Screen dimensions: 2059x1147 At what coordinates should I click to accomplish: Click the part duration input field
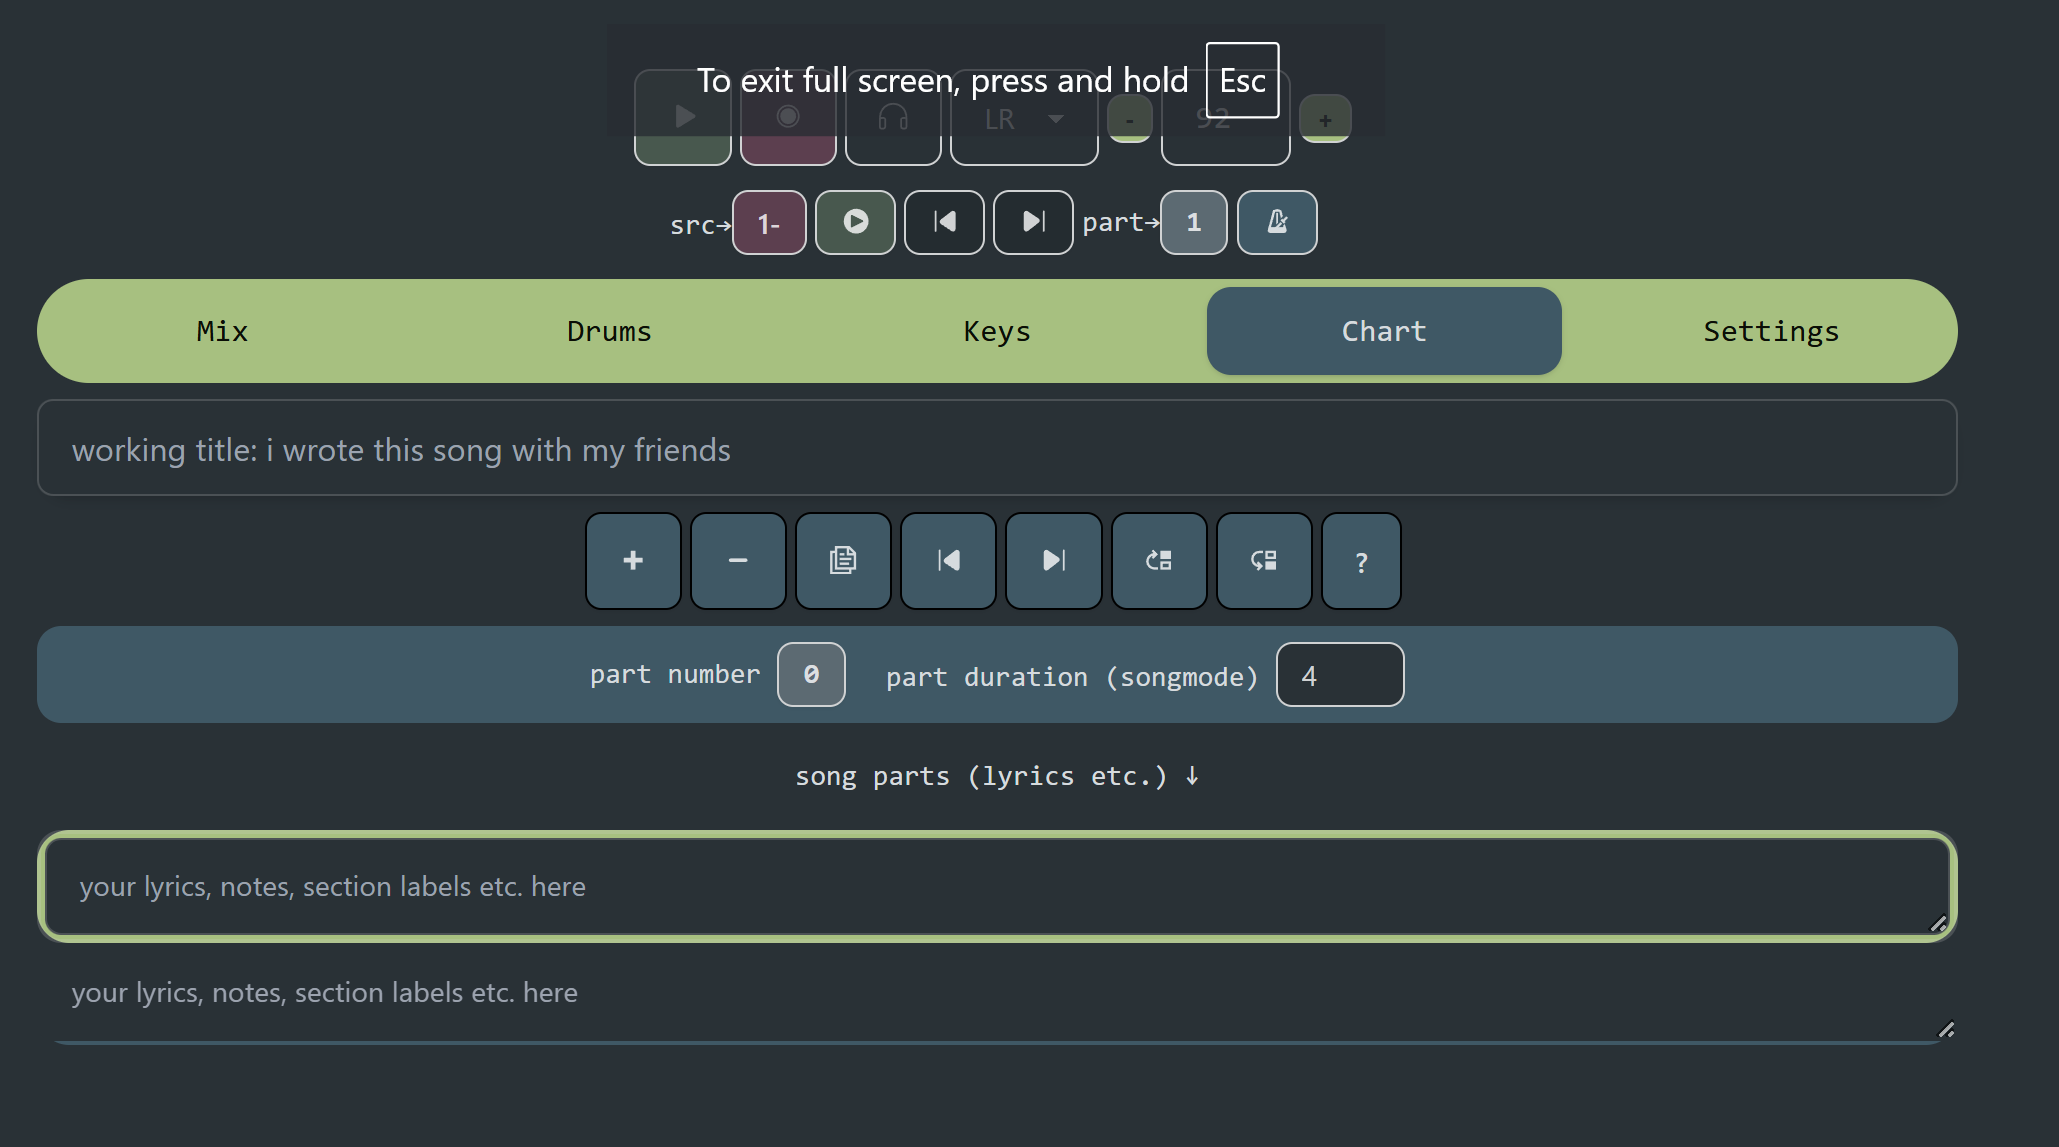click(x=1339, y=675)
